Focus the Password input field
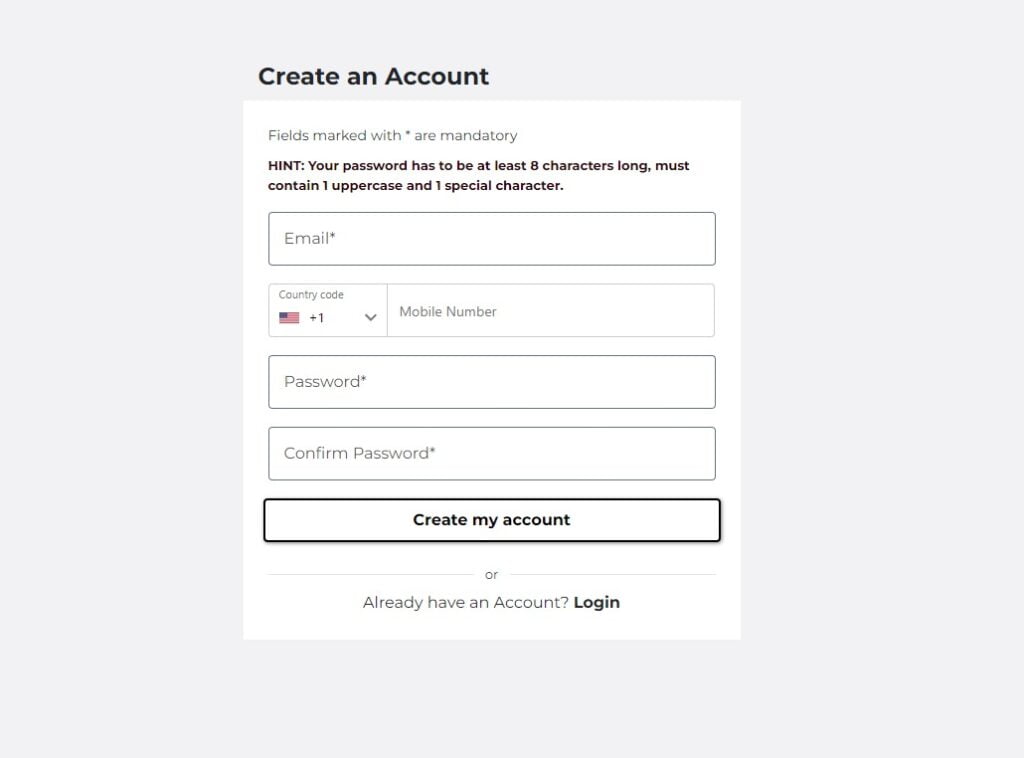This screenshot has height=758, width=1024. [x=492, y=382]
